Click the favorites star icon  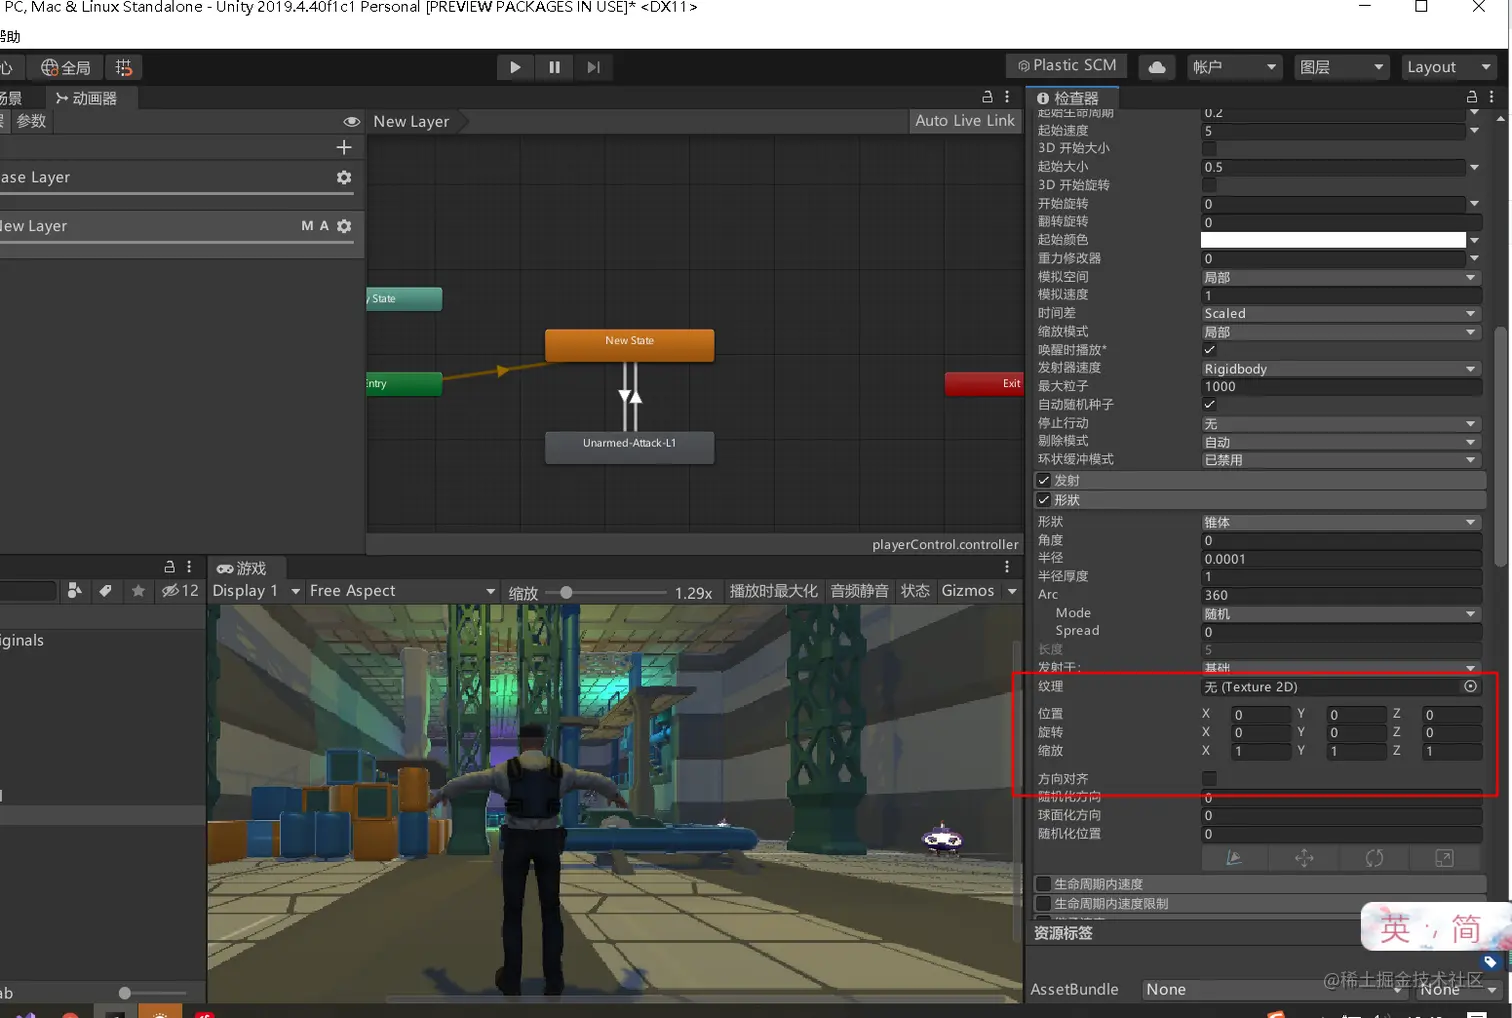click(x=138, y=591)
